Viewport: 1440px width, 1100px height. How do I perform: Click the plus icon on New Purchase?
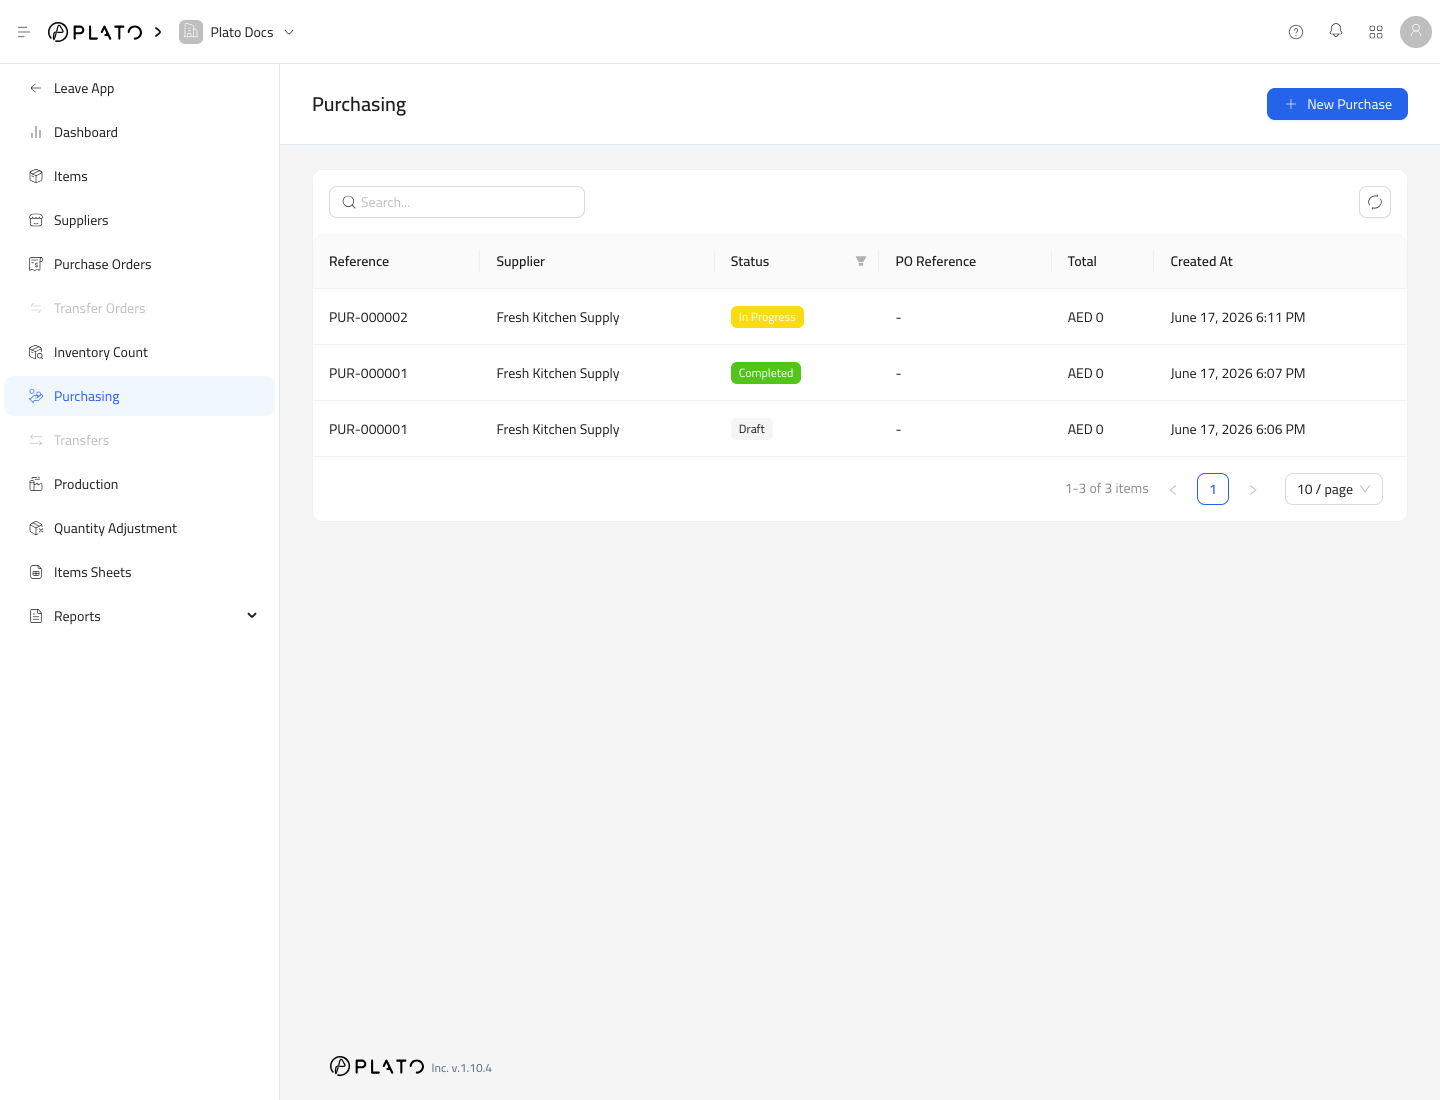point(1291,104)
